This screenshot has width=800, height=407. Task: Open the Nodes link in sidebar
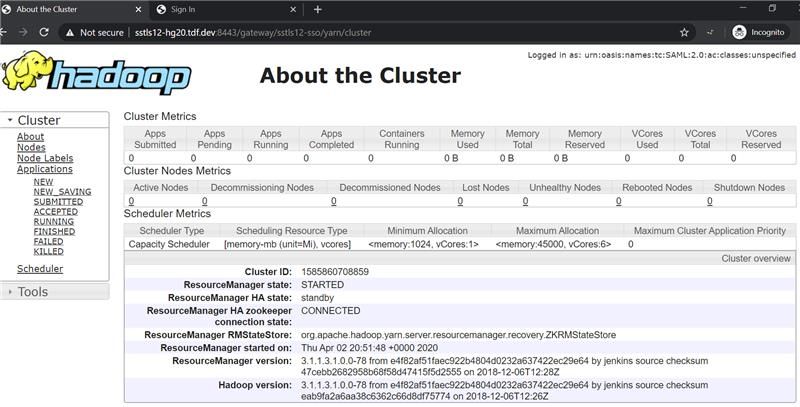coord(31,147)
